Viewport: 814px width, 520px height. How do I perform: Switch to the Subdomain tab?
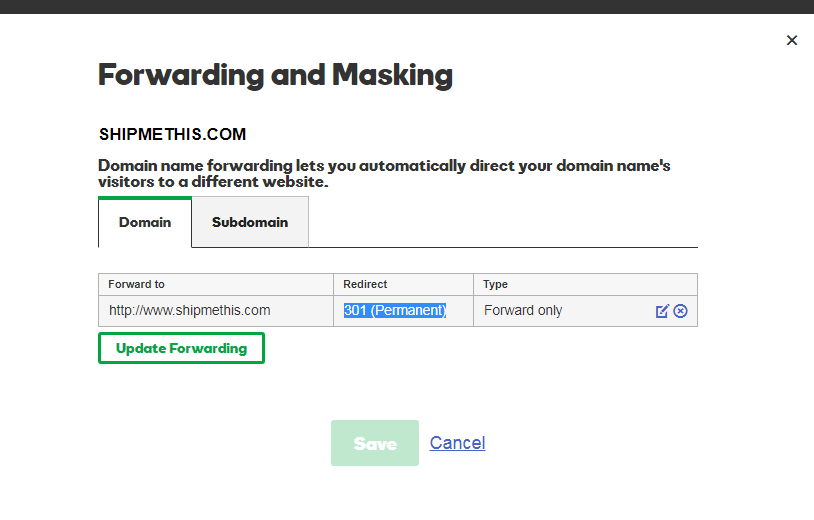250,222
